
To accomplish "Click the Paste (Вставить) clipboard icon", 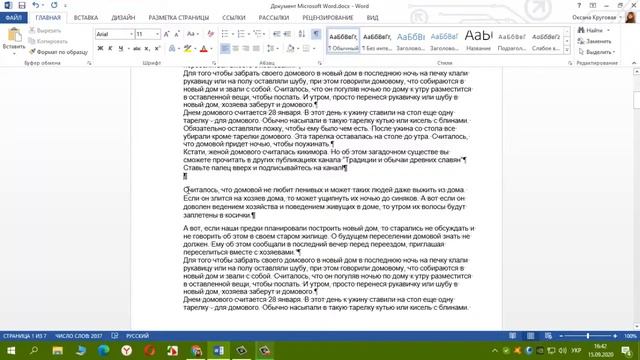I will click(x=14, y=36).
